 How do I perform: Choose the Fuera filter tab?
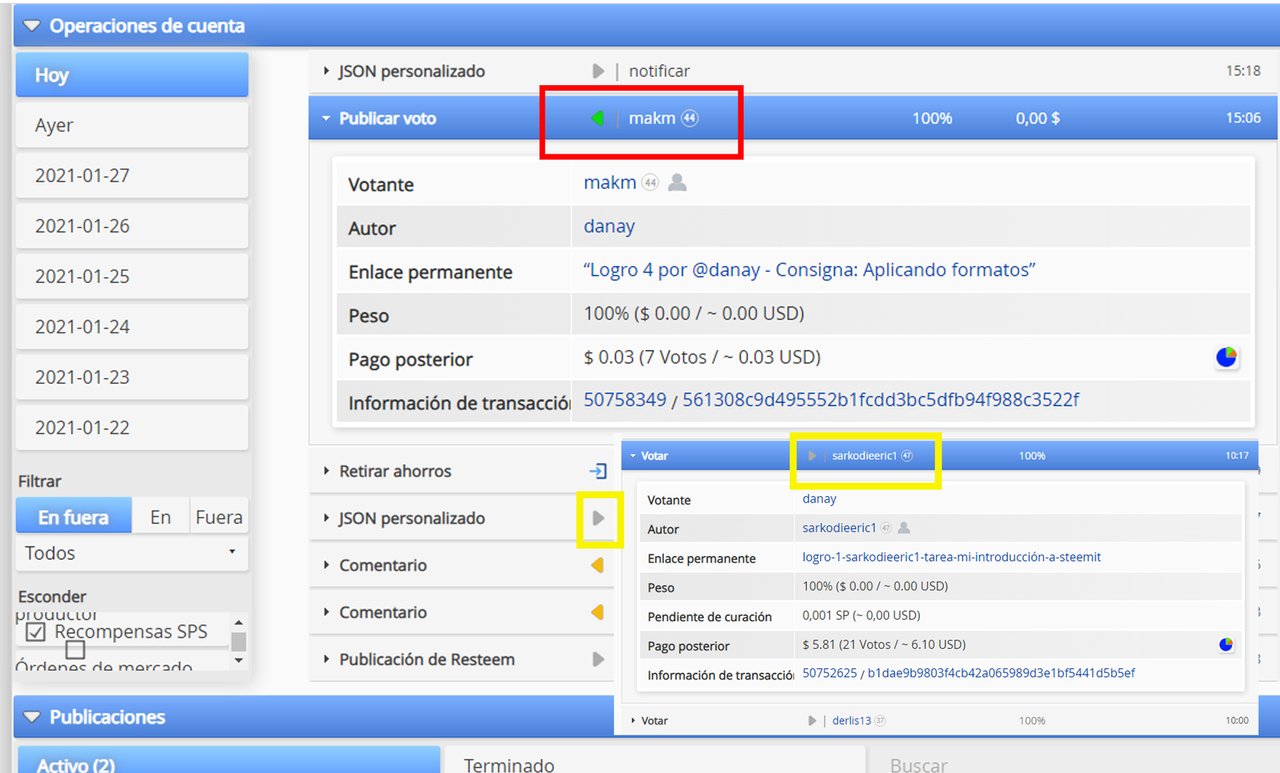click(x=219, y=517)
